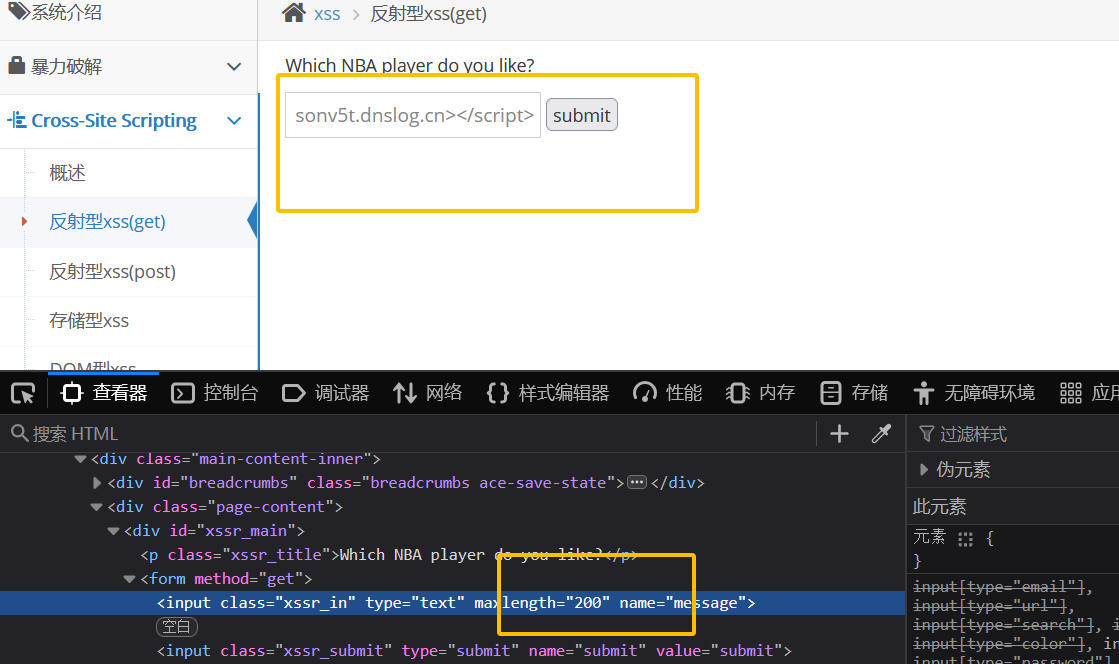Click the Which NBA player question text

click(x=410, y=66)
